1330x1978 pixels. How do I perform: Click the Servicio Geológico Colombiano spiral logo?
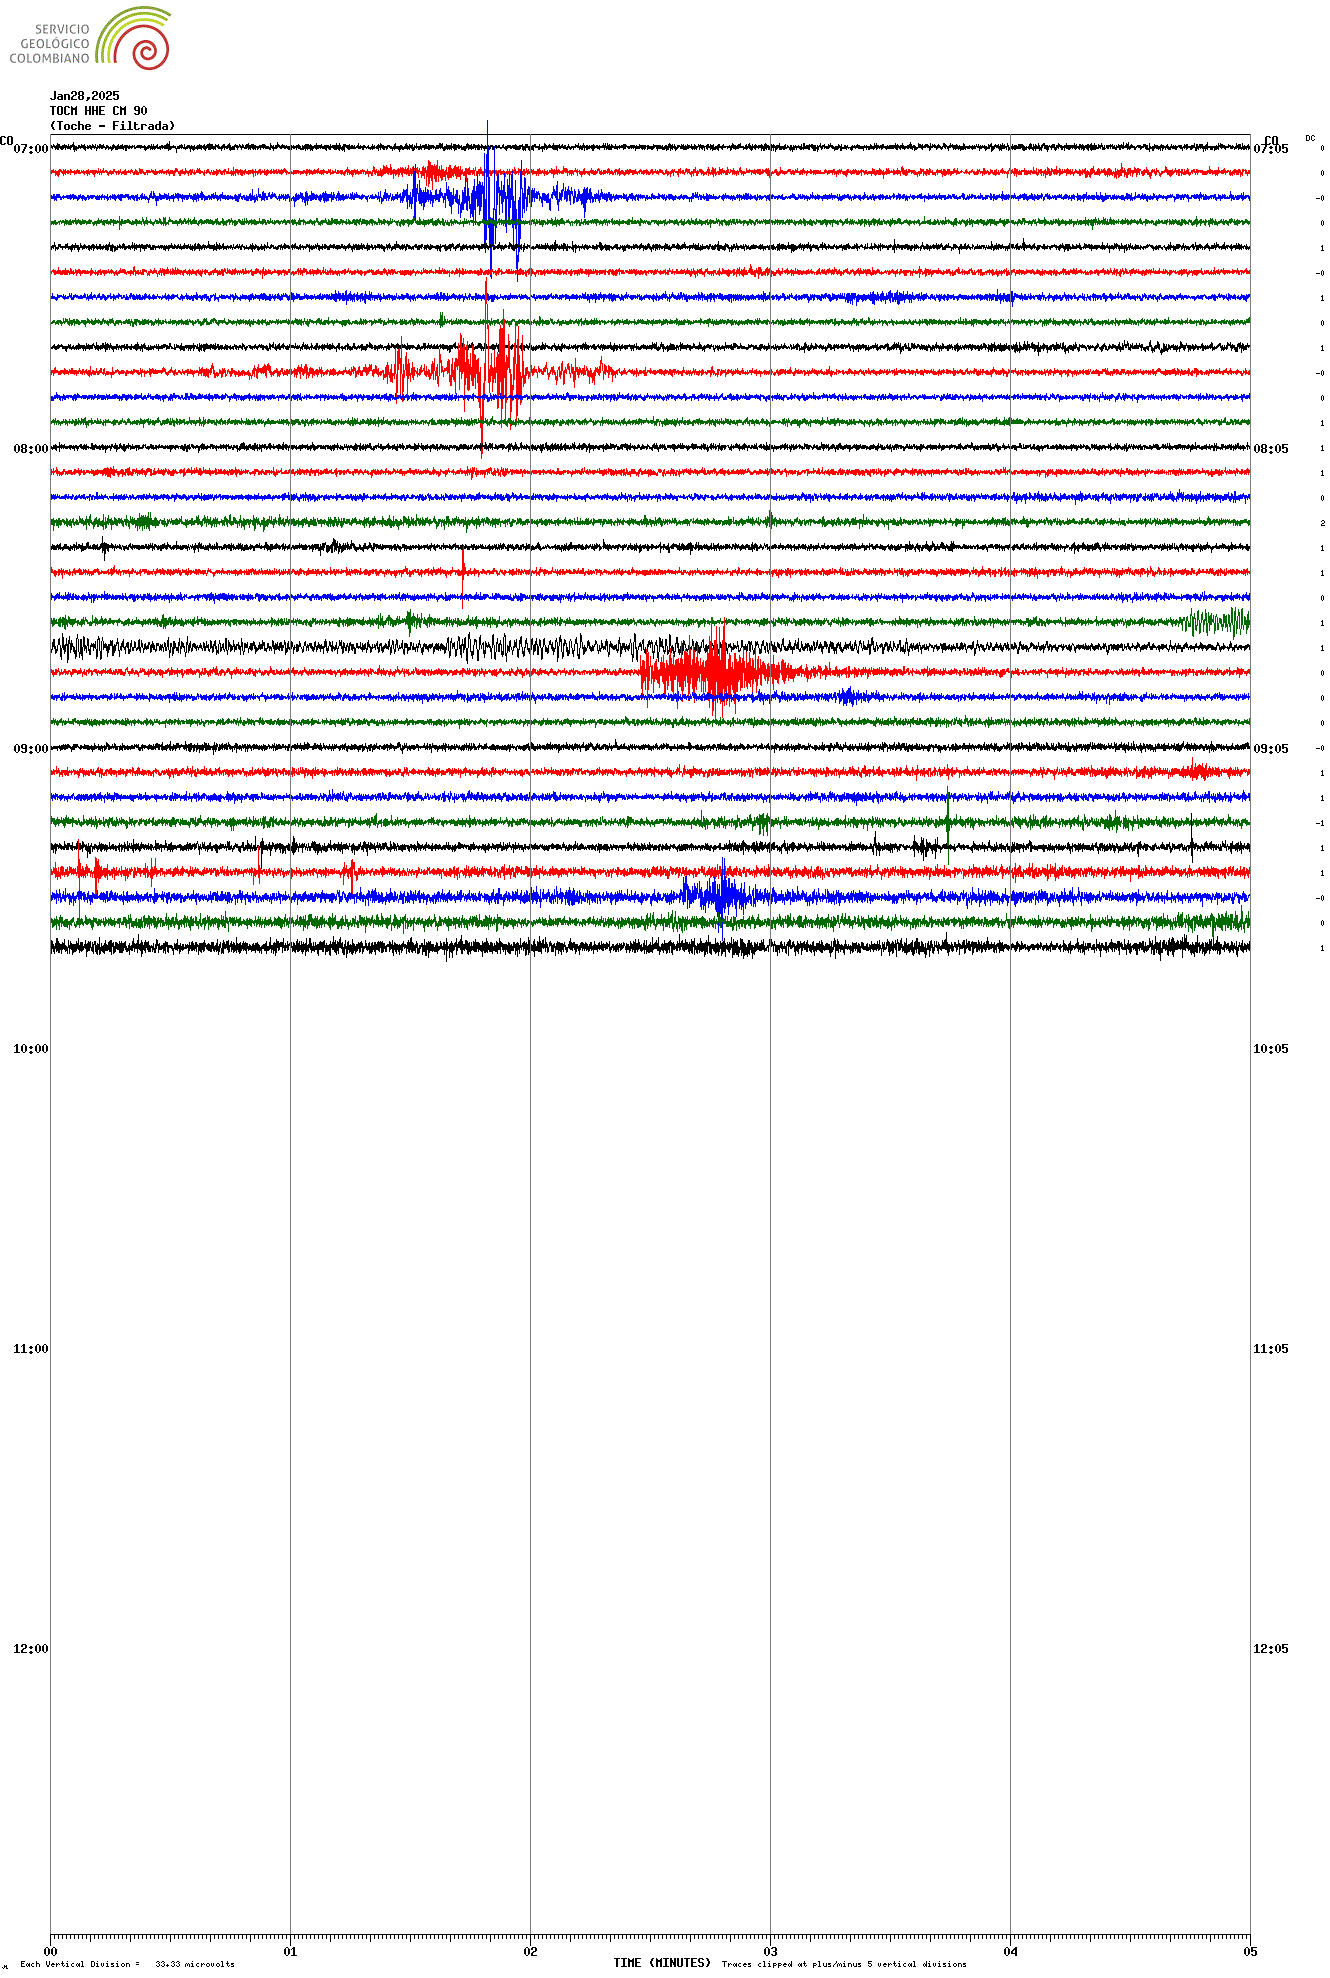(x=135, y=39)
